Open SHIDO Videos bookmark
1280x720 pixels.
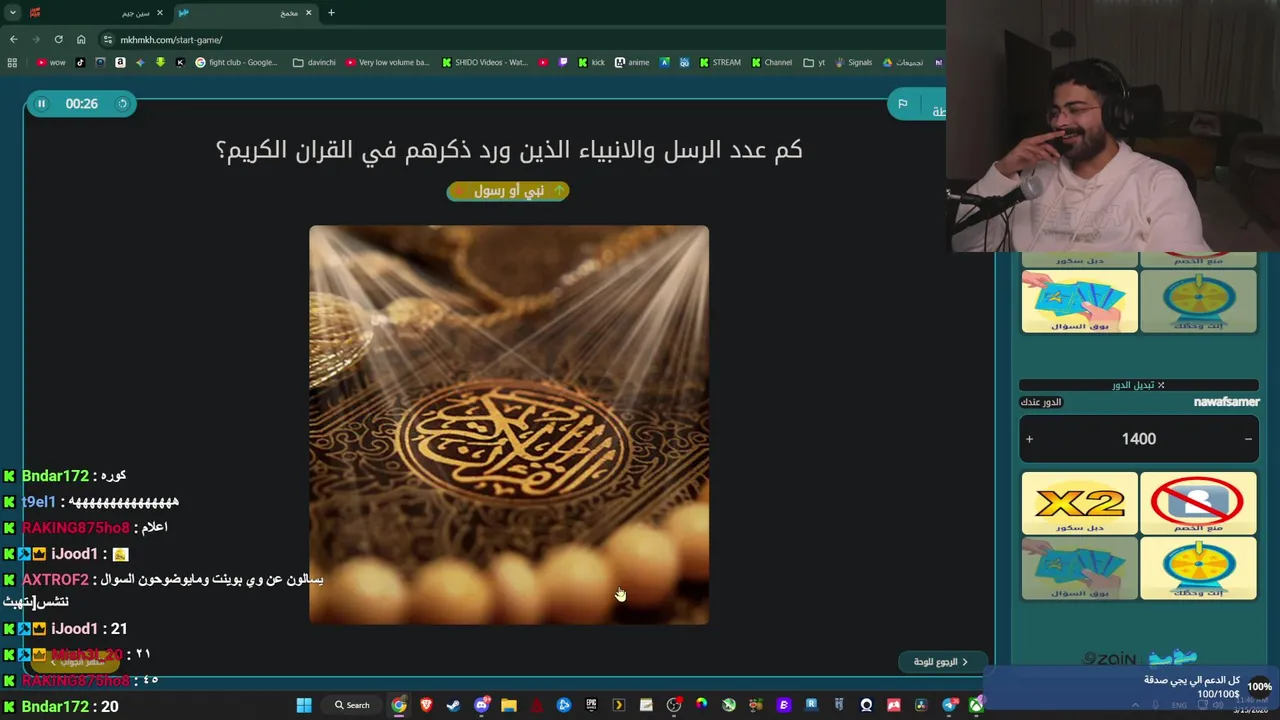484,62
